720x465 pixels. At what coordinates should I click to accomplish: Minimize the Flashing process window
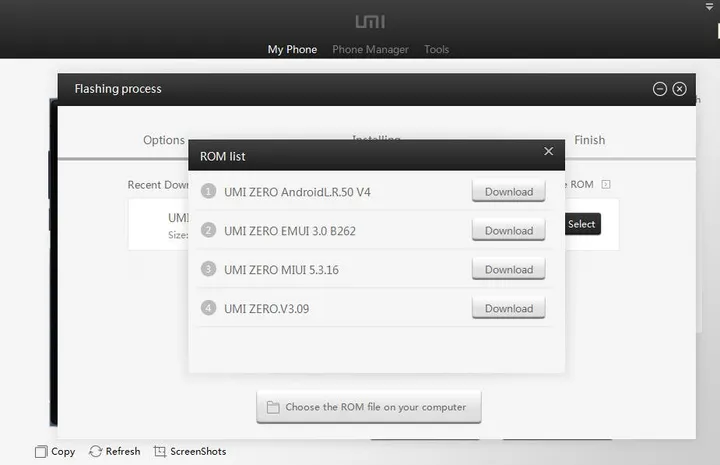[660, 89]
